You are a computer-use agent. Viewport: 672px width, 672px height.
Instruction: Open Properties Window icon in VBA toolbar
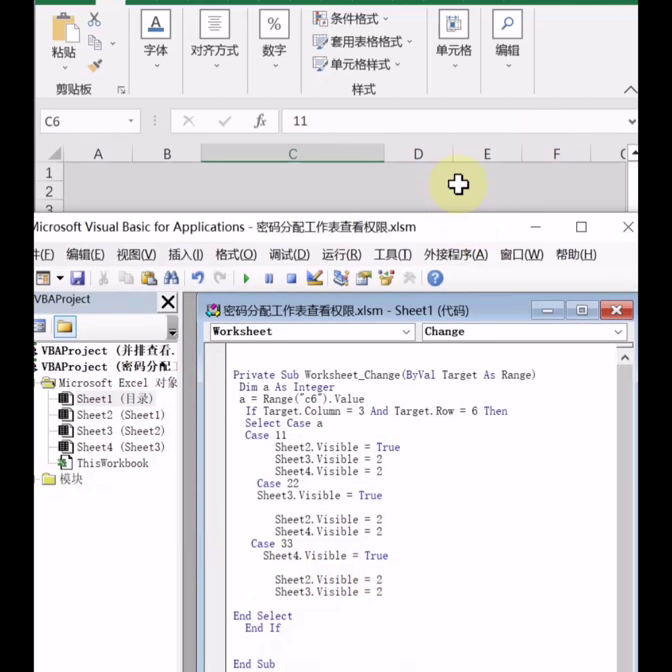pos(364,278)
